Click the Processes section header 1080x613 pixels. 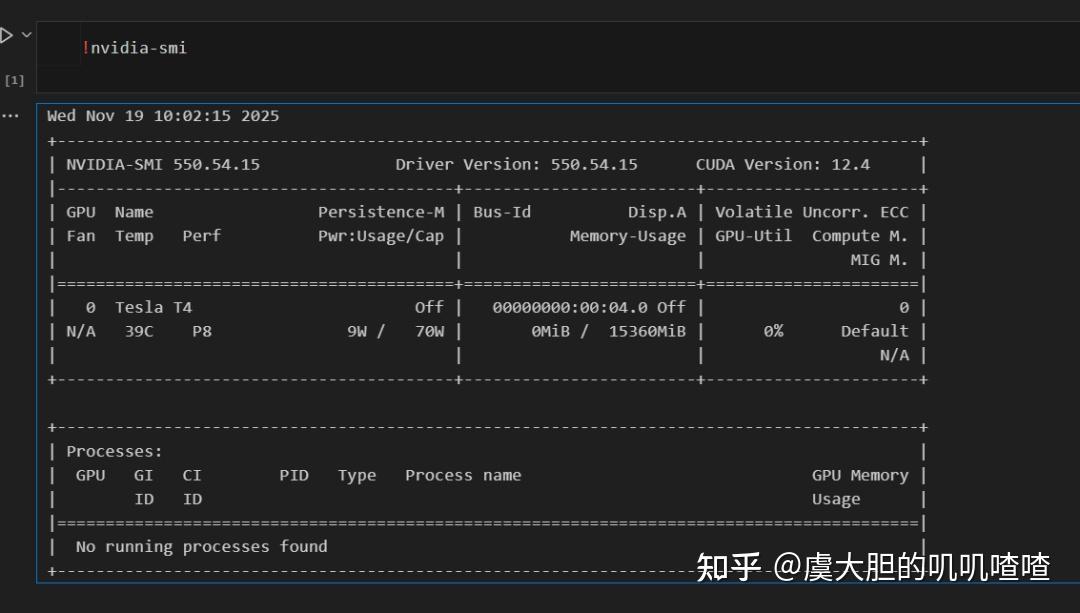coord(113,451)
